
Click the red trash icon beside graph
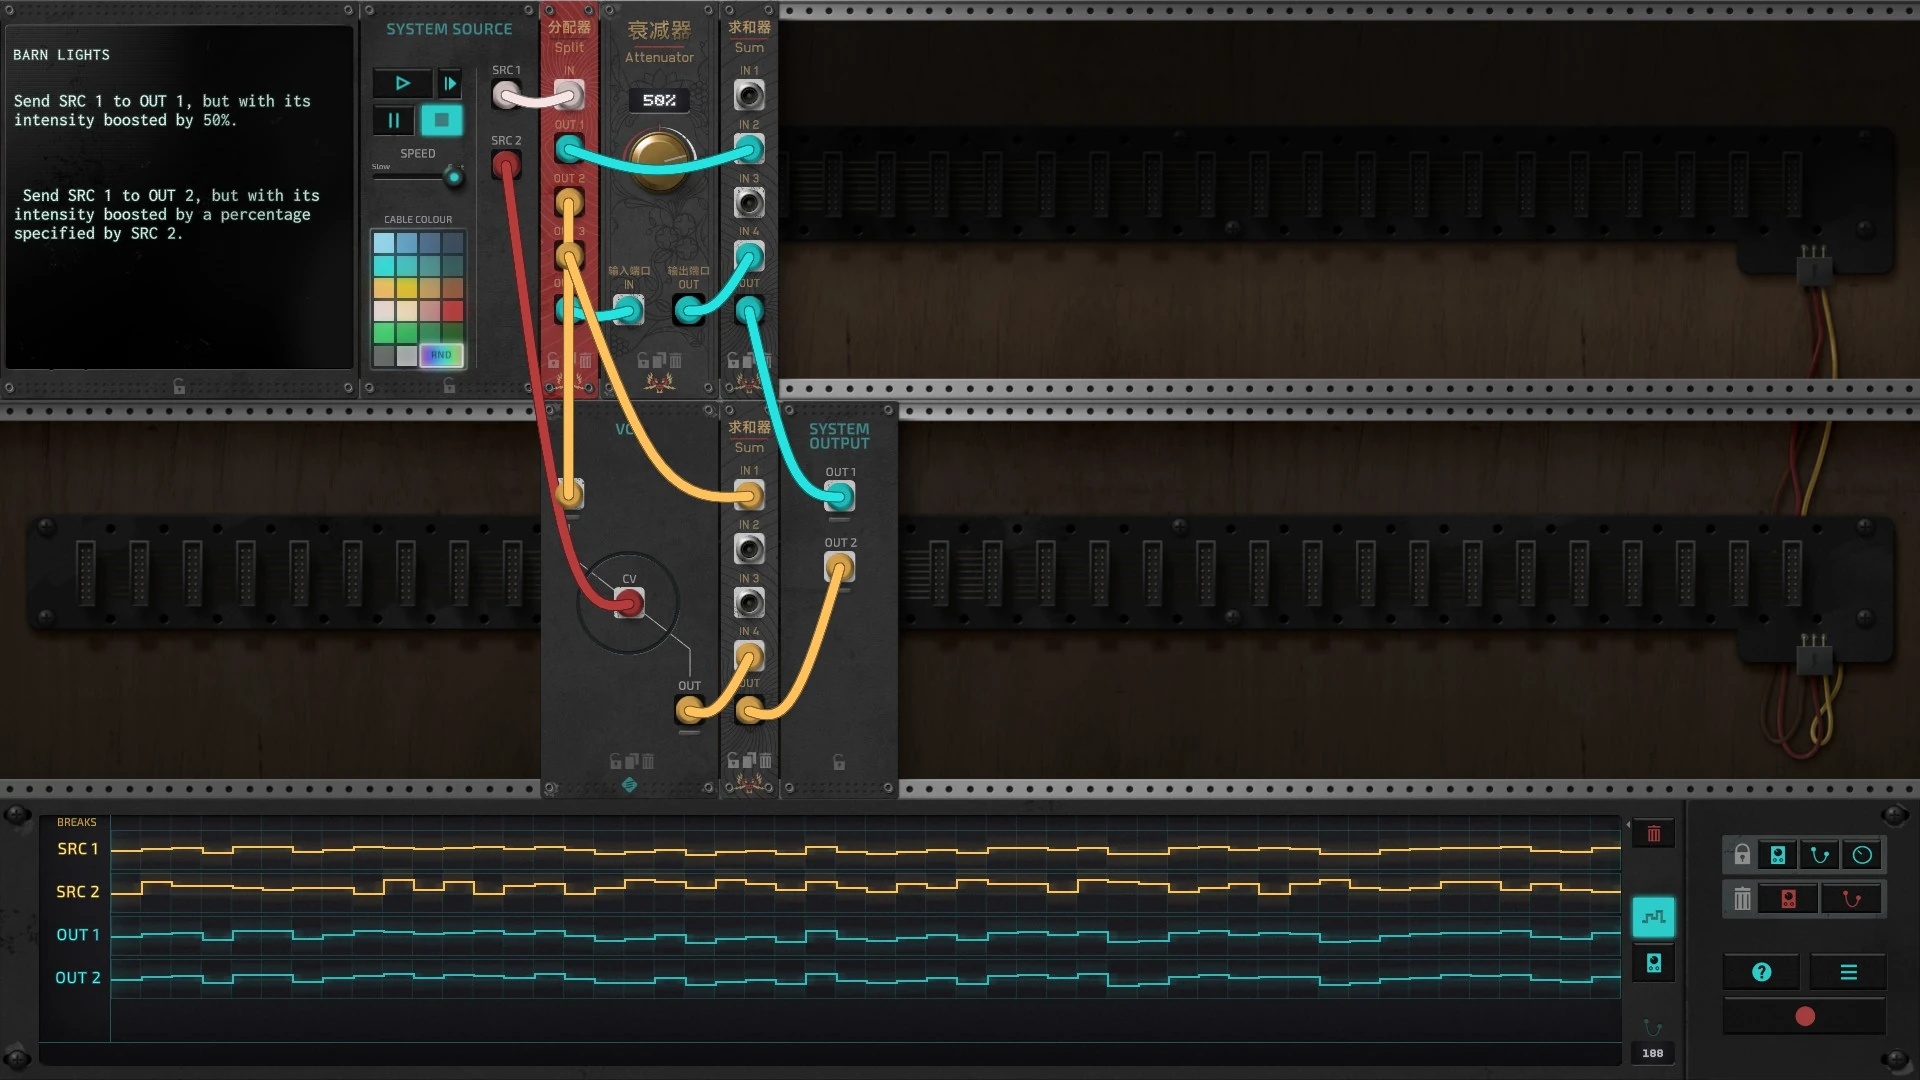1653,834
